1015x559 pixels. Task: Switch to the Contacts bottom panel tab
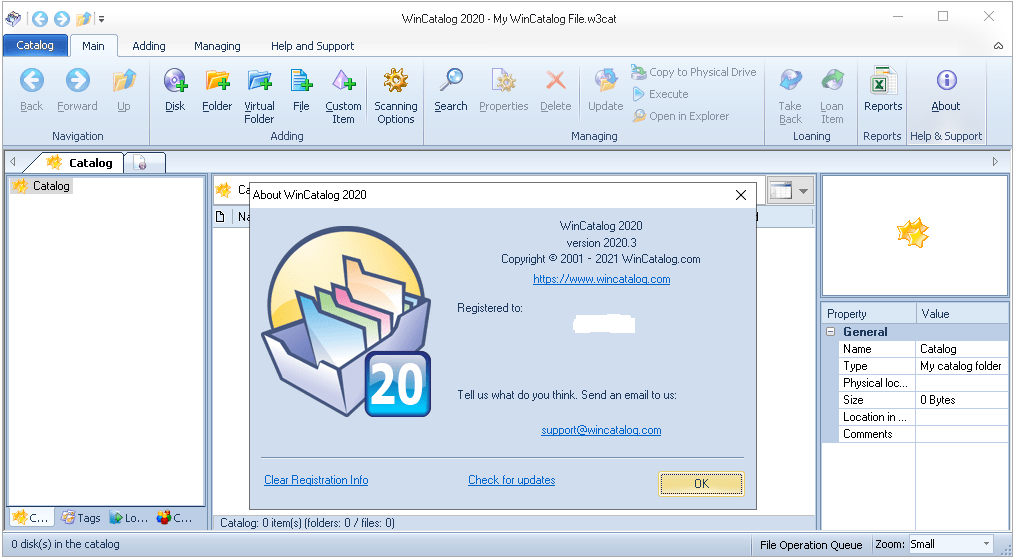point(175,518)
